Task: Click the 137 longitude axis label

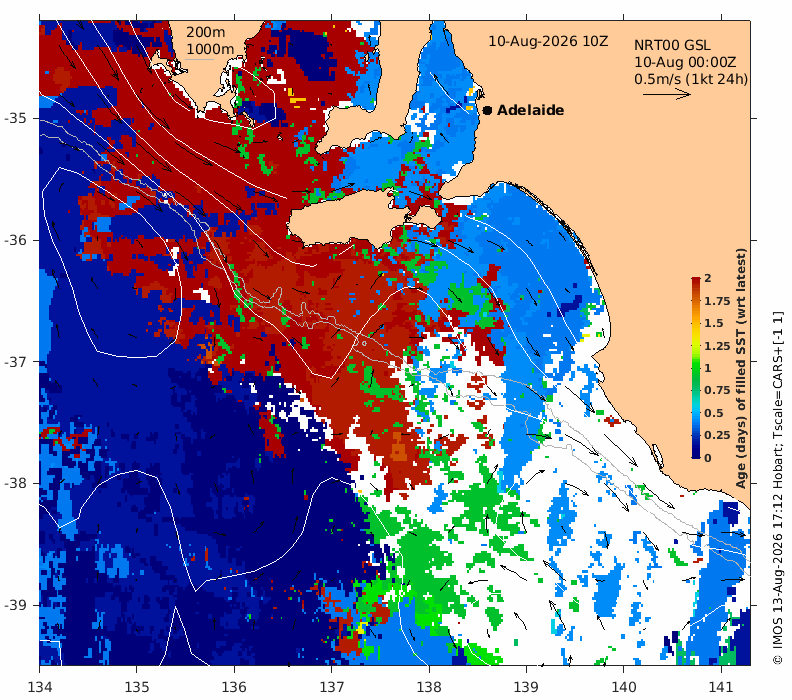Action: pyautogui.click(x=331, y=687)
